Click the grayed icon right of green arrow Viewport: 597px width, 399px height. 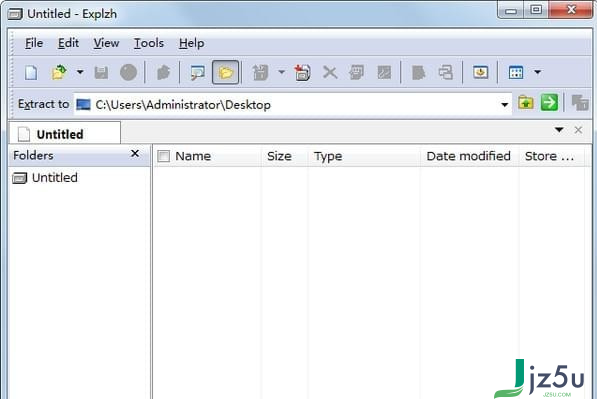tap(580, 103)
